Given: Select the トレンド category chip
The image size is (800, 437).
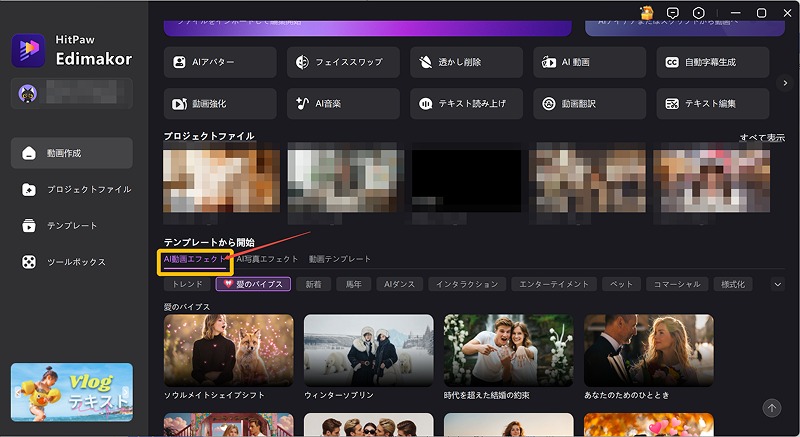Looking at the screenshot, I should point(187,284).
